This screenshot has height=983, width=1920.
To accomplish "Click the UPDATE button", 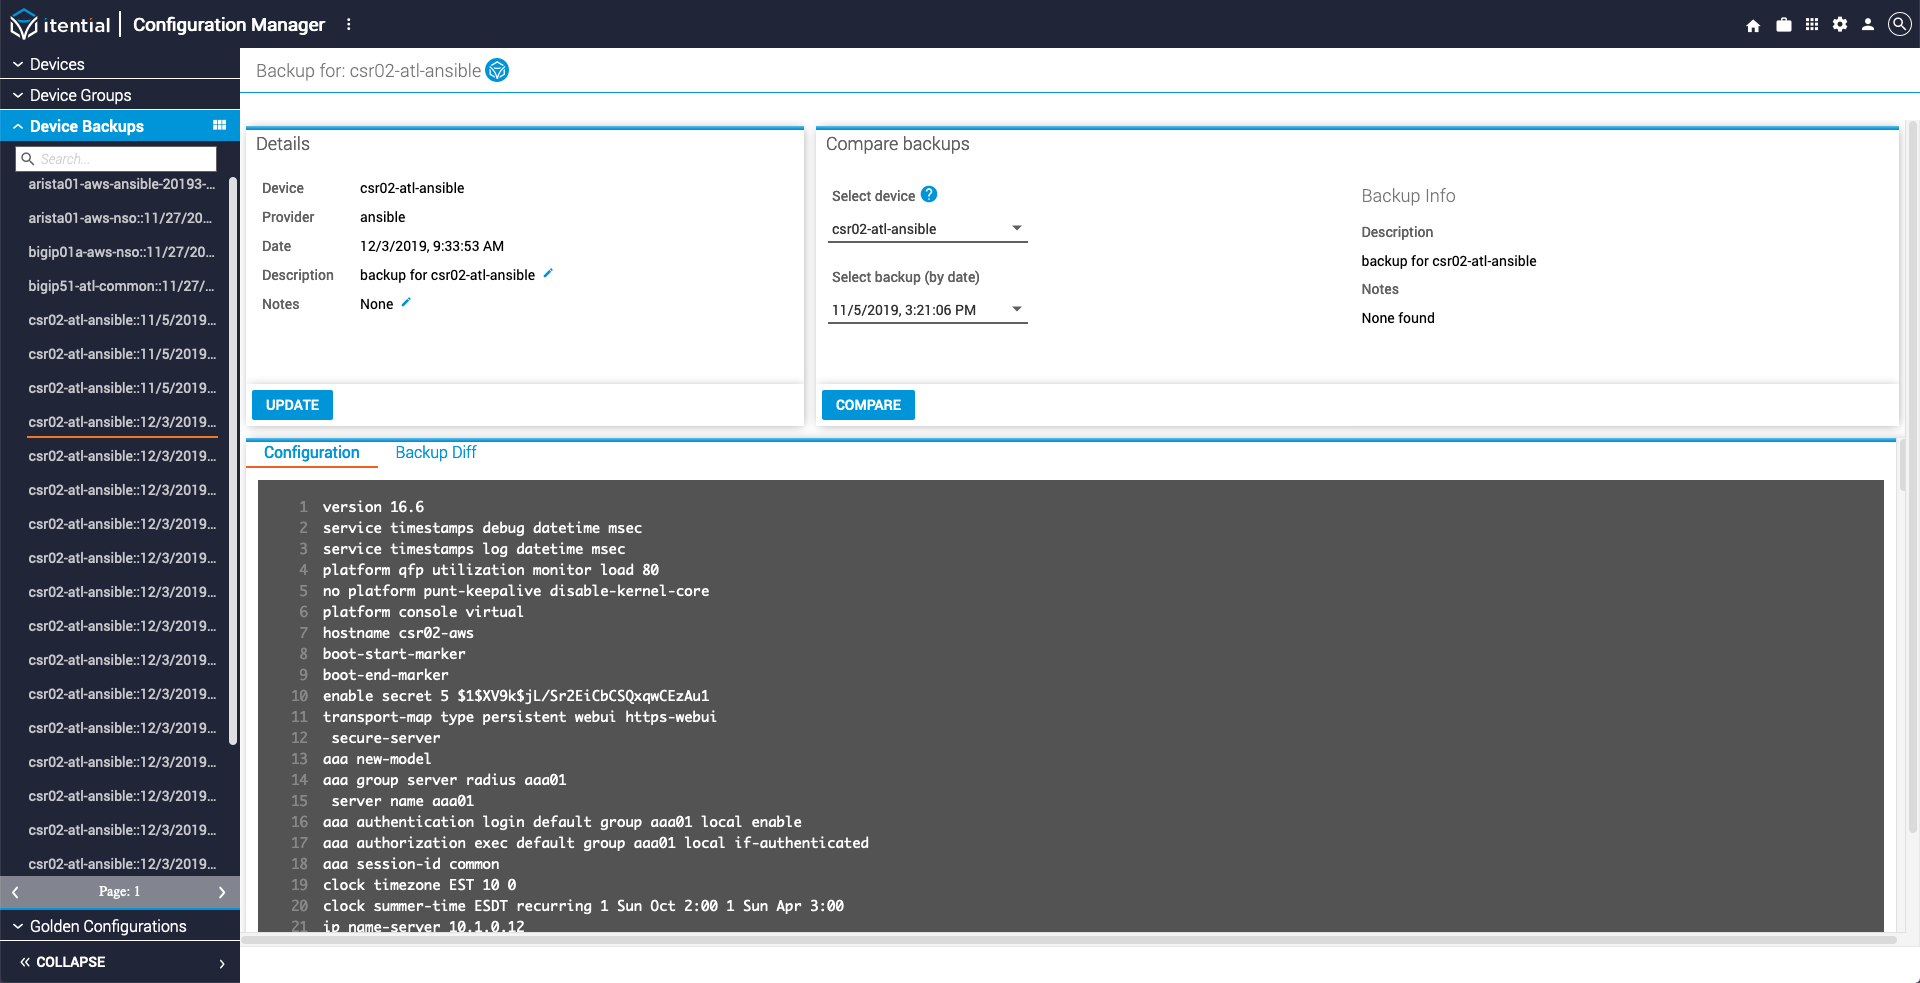I will point(292,405).
